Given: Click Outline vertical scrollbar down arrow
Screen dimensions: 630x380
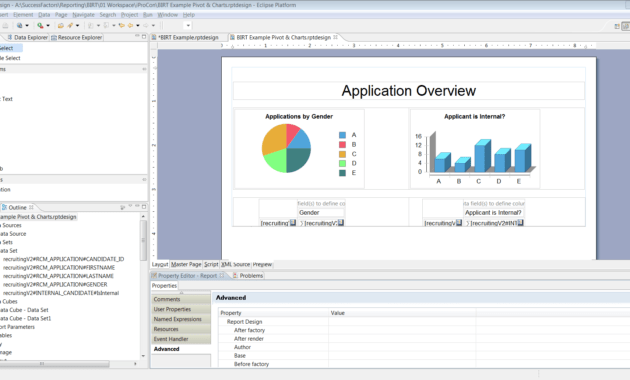Looking at the screenshot, I should coord(143,356).
